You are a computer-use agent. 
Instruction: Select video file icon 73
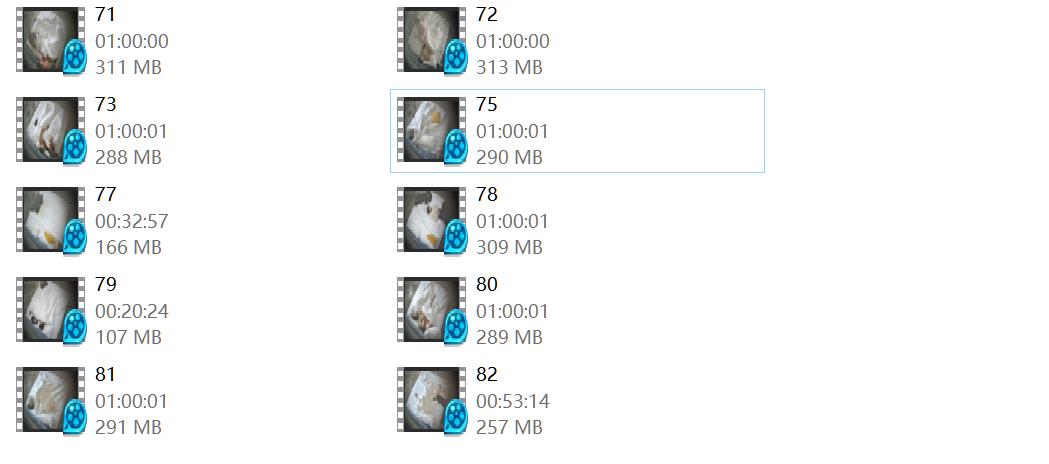coord(51,130)
